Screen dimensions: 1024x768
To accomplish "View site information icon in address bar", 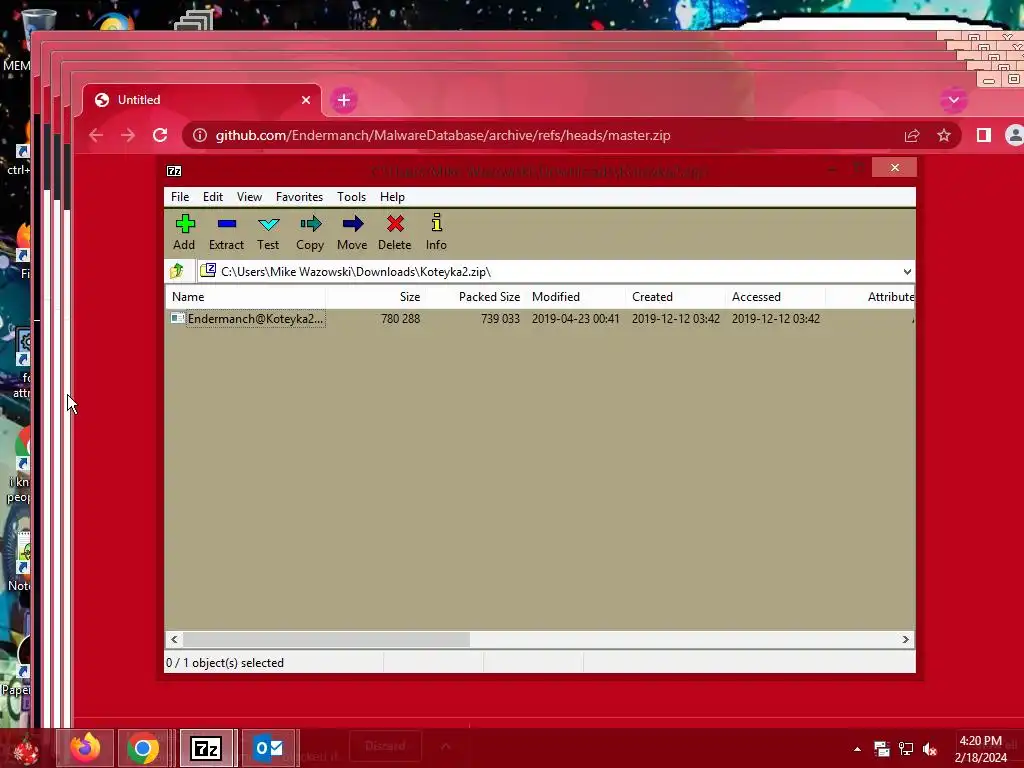I will tap(200, 135).
